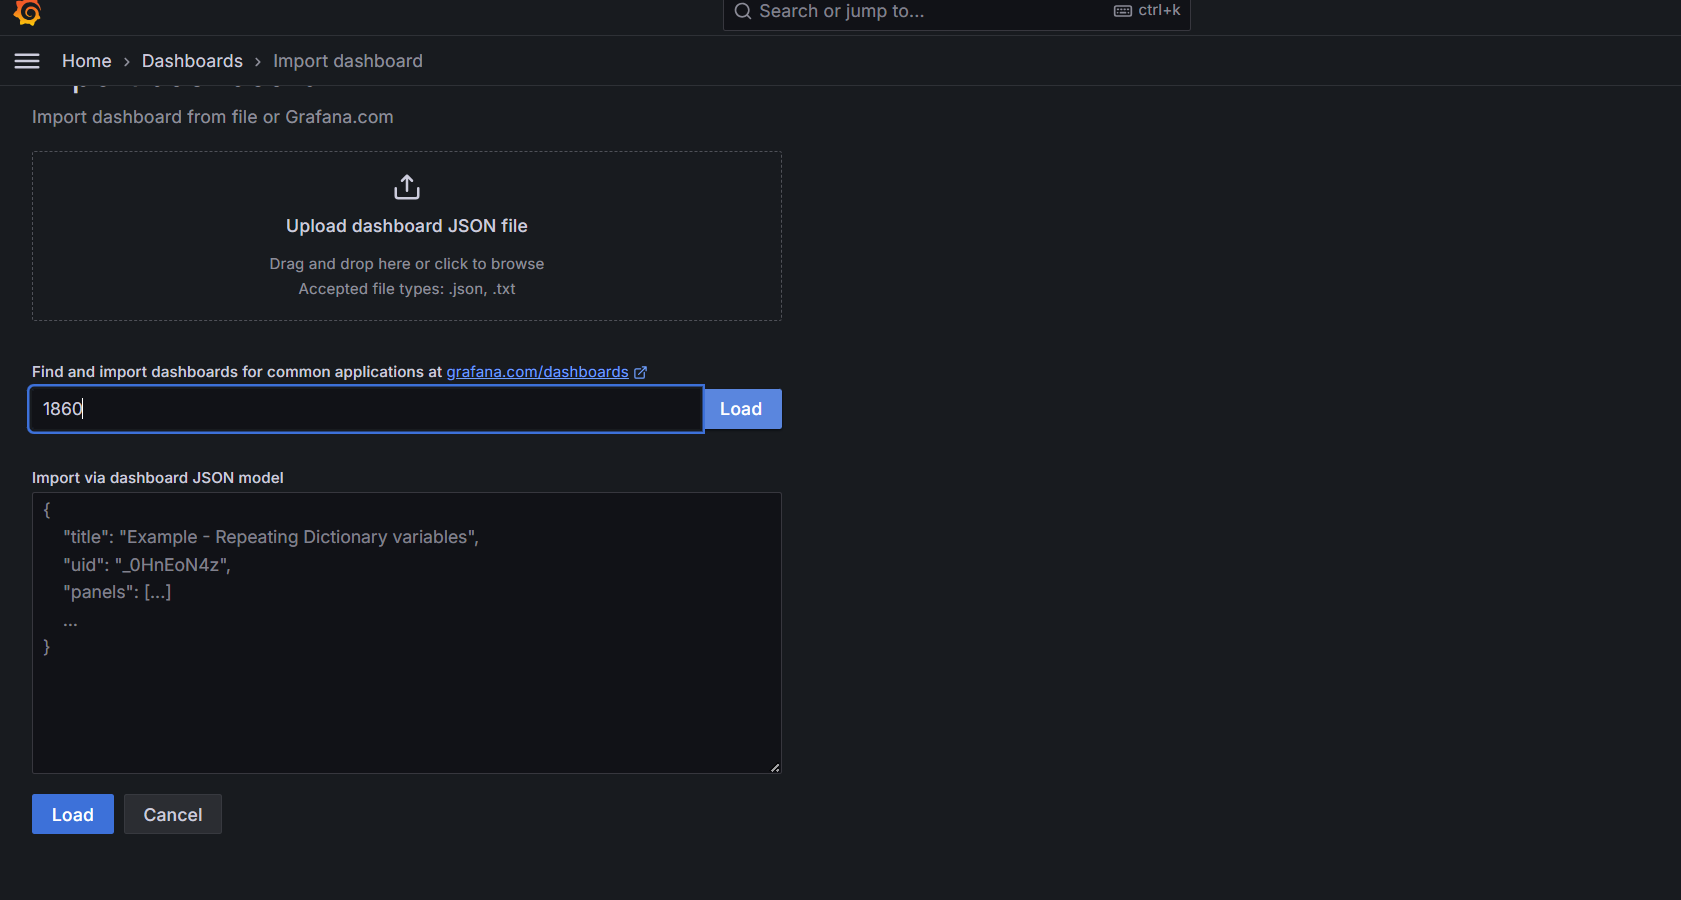The image size is (1681, 900).
Task: Open the hamburger navigation menu
Action: (27, 61)
